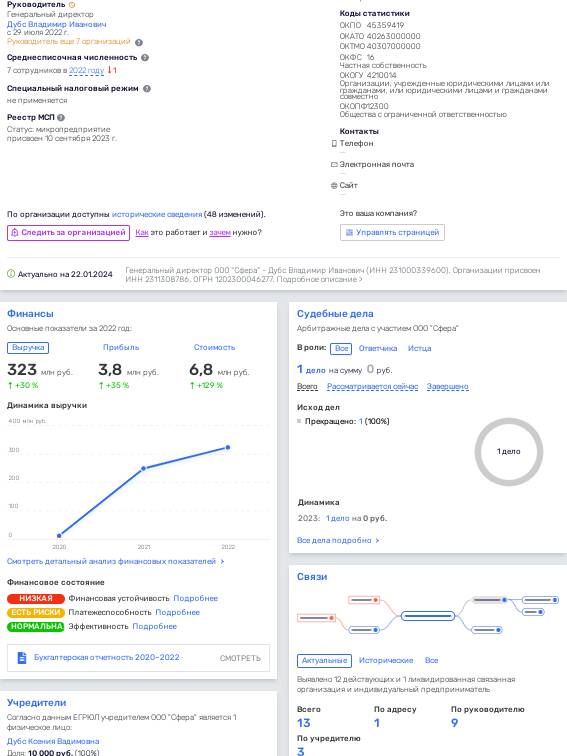Image resolution: width=567 pixels, height=756 pixels.
Task: Open founder link Дубс Ксения Вадимовна
Action: pyautogui.click(x=53, y=742)
